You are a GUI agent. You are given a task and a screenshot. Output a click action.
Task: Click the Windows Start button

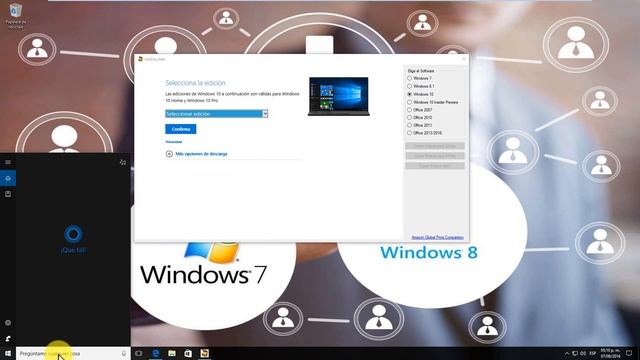(8, 353)
